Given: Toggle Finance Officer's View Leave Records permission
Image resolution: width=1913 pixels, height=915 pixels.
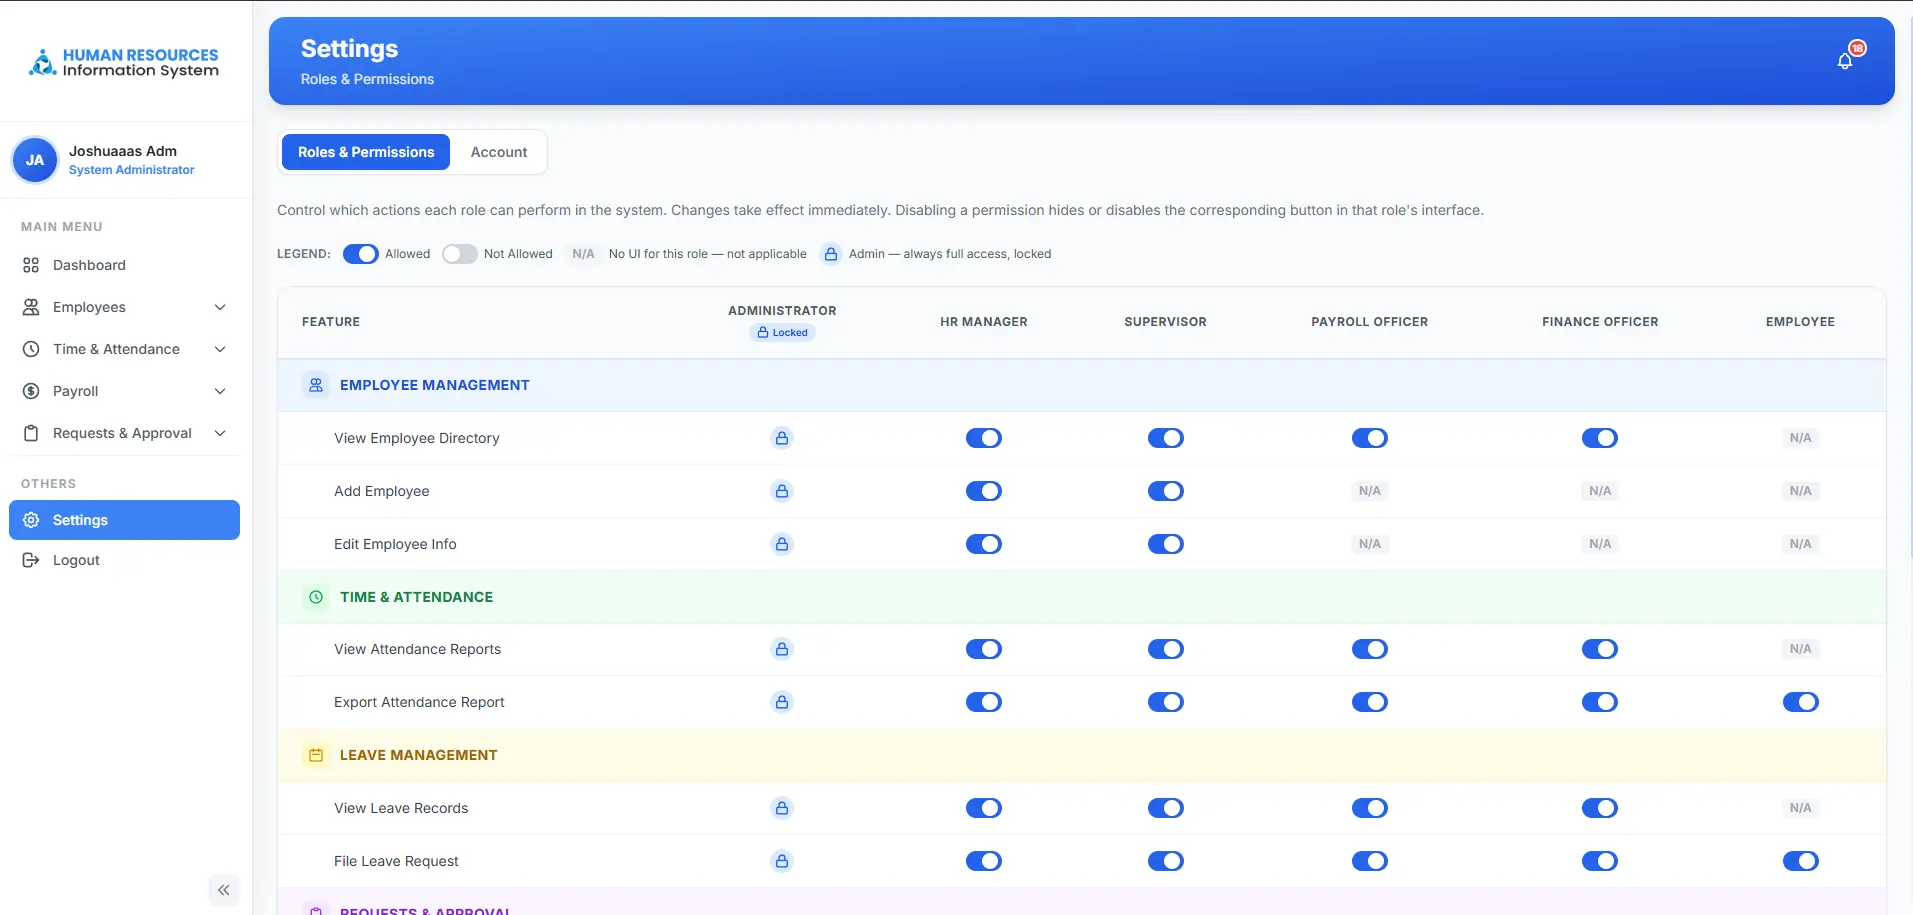Looking at the screenshot, I should tap(1600, 808).
